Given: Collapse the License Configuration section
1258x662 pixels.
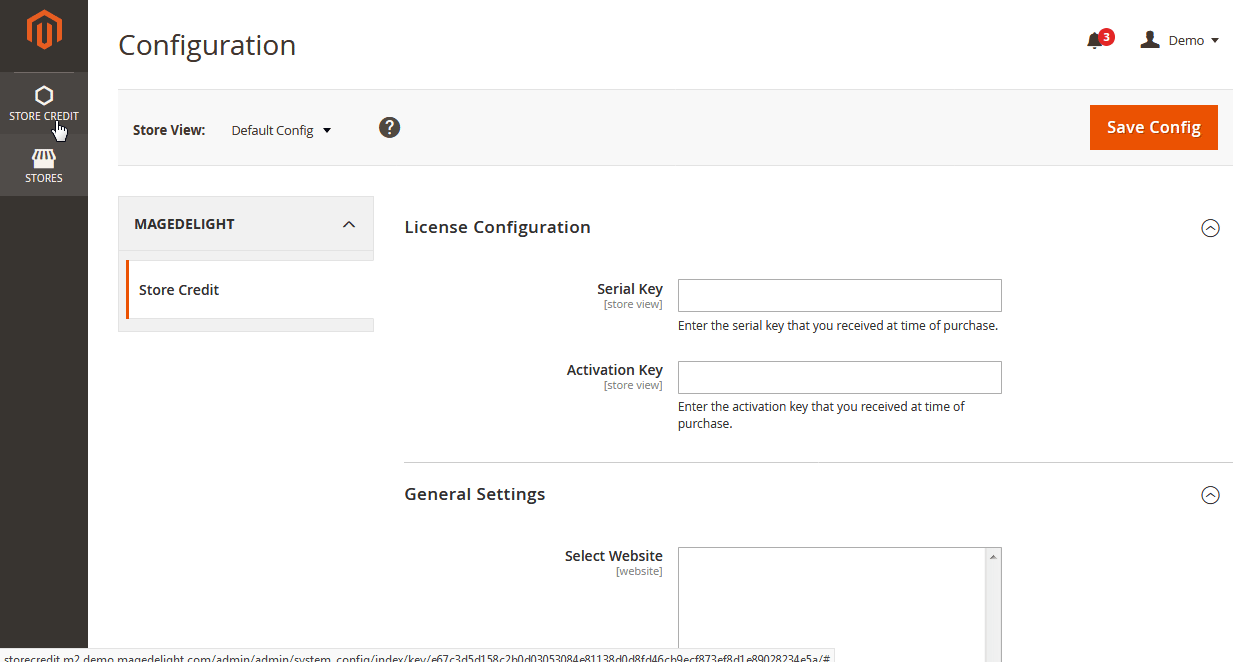Looking at the screenshot, I should click(x=1210, y=228).
